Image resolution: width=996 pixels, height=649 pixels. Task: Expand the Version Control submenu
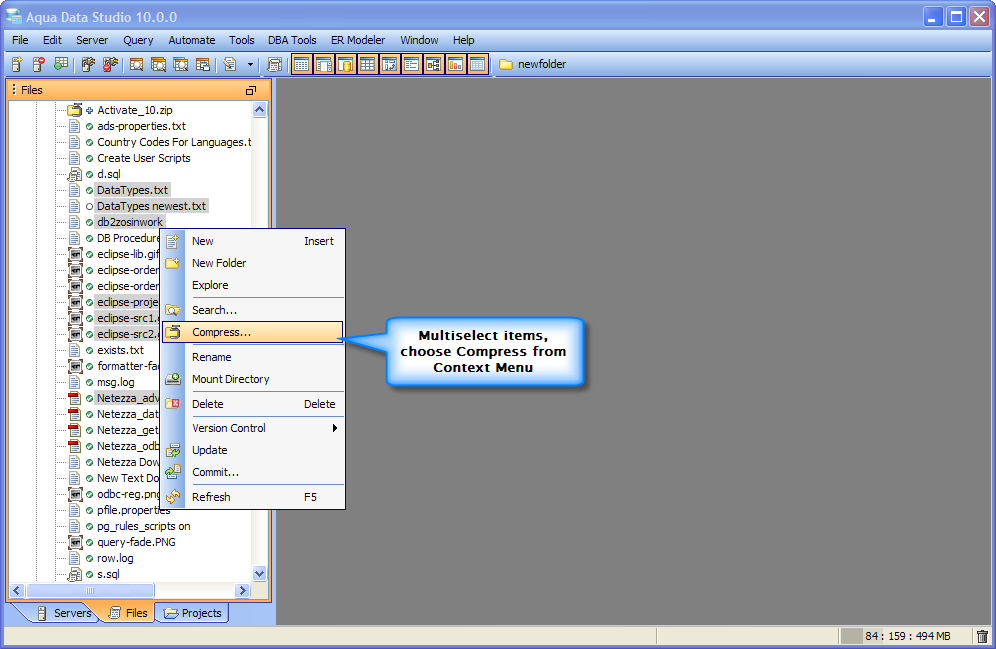(253, 428)
